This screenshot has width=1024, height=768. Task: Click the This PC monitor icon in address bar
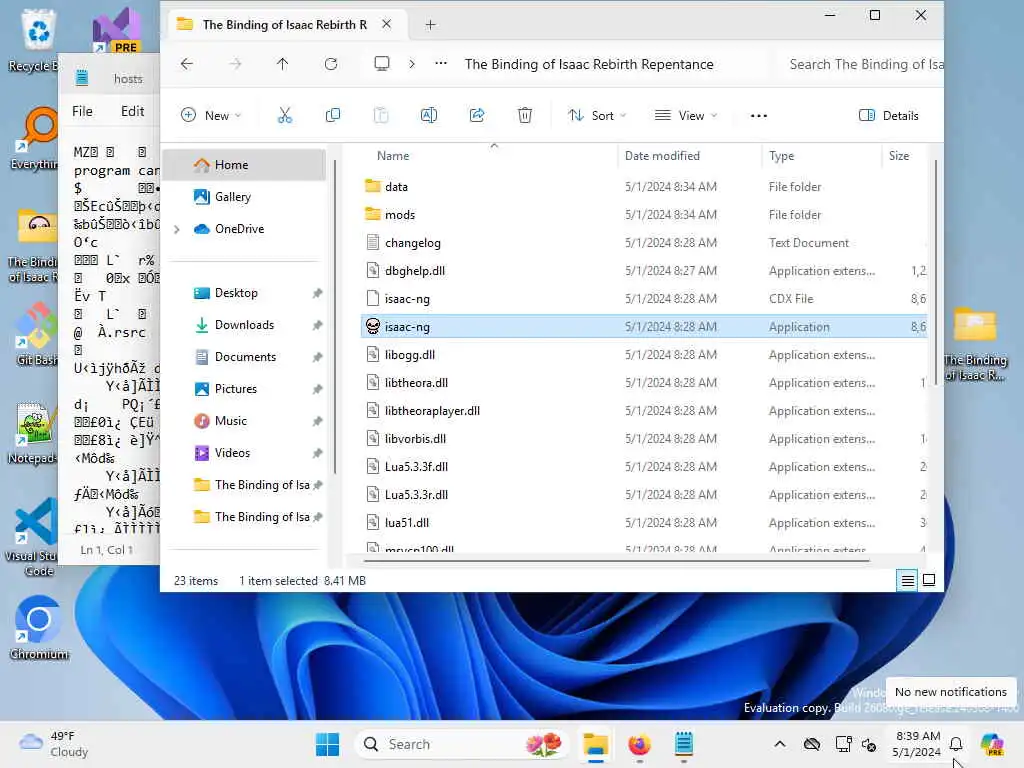[381, 63]
